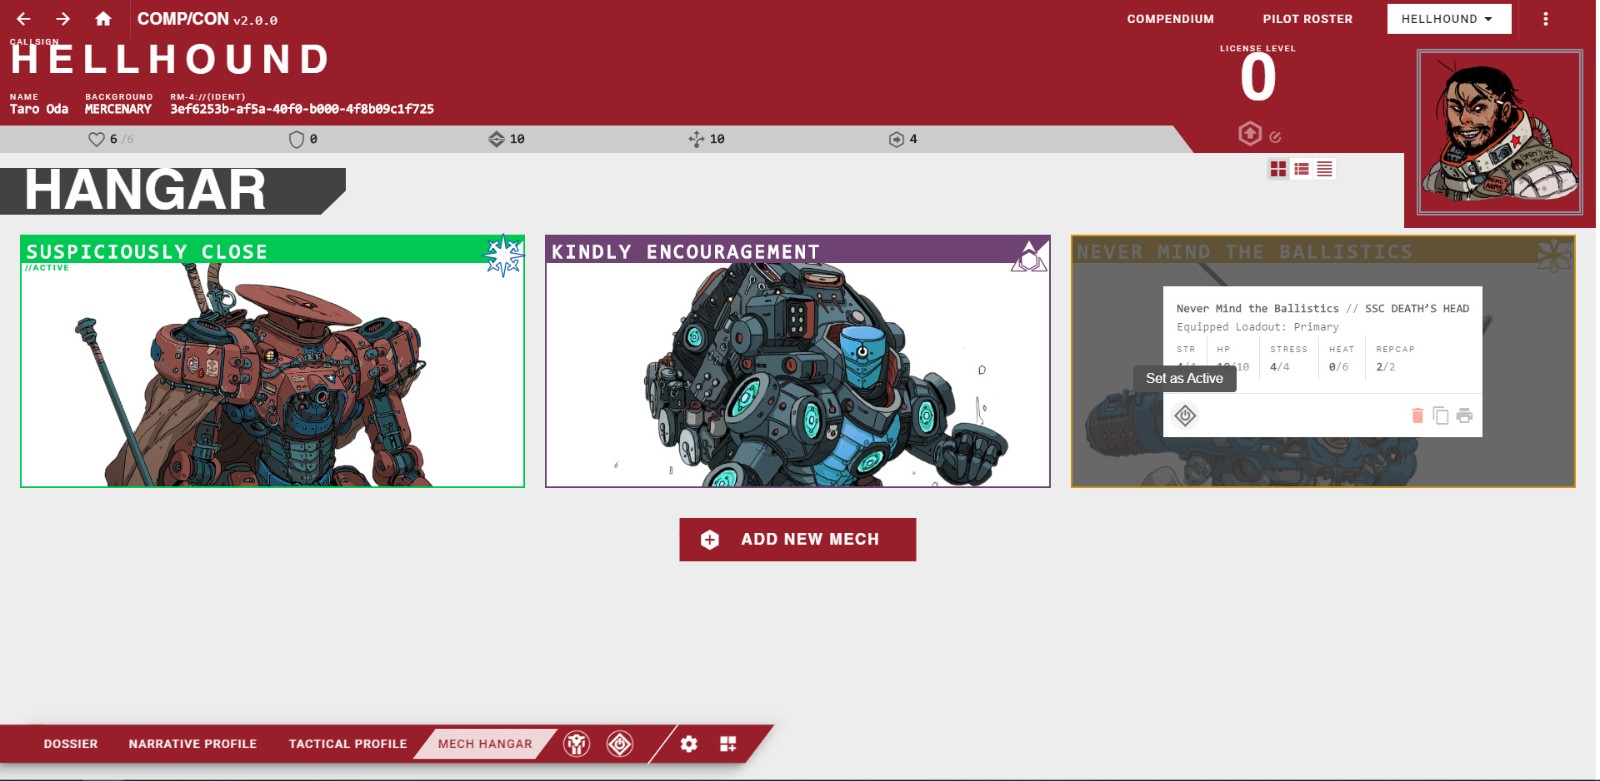
Task: Switch to the Dossier tab
Action: (70, 744)
